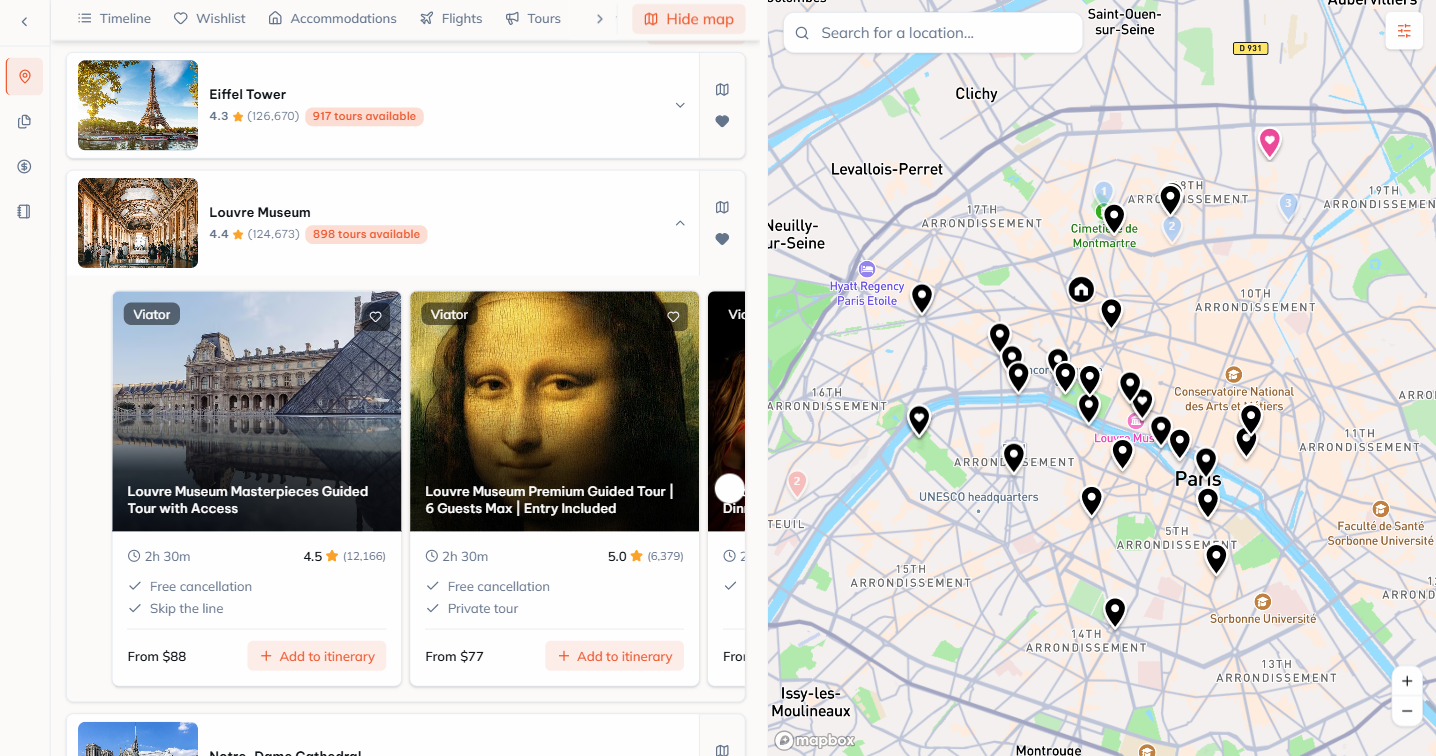The image size is (1436, 756).
Task: Open the notebook sidebar section
Action: [24, 211]
